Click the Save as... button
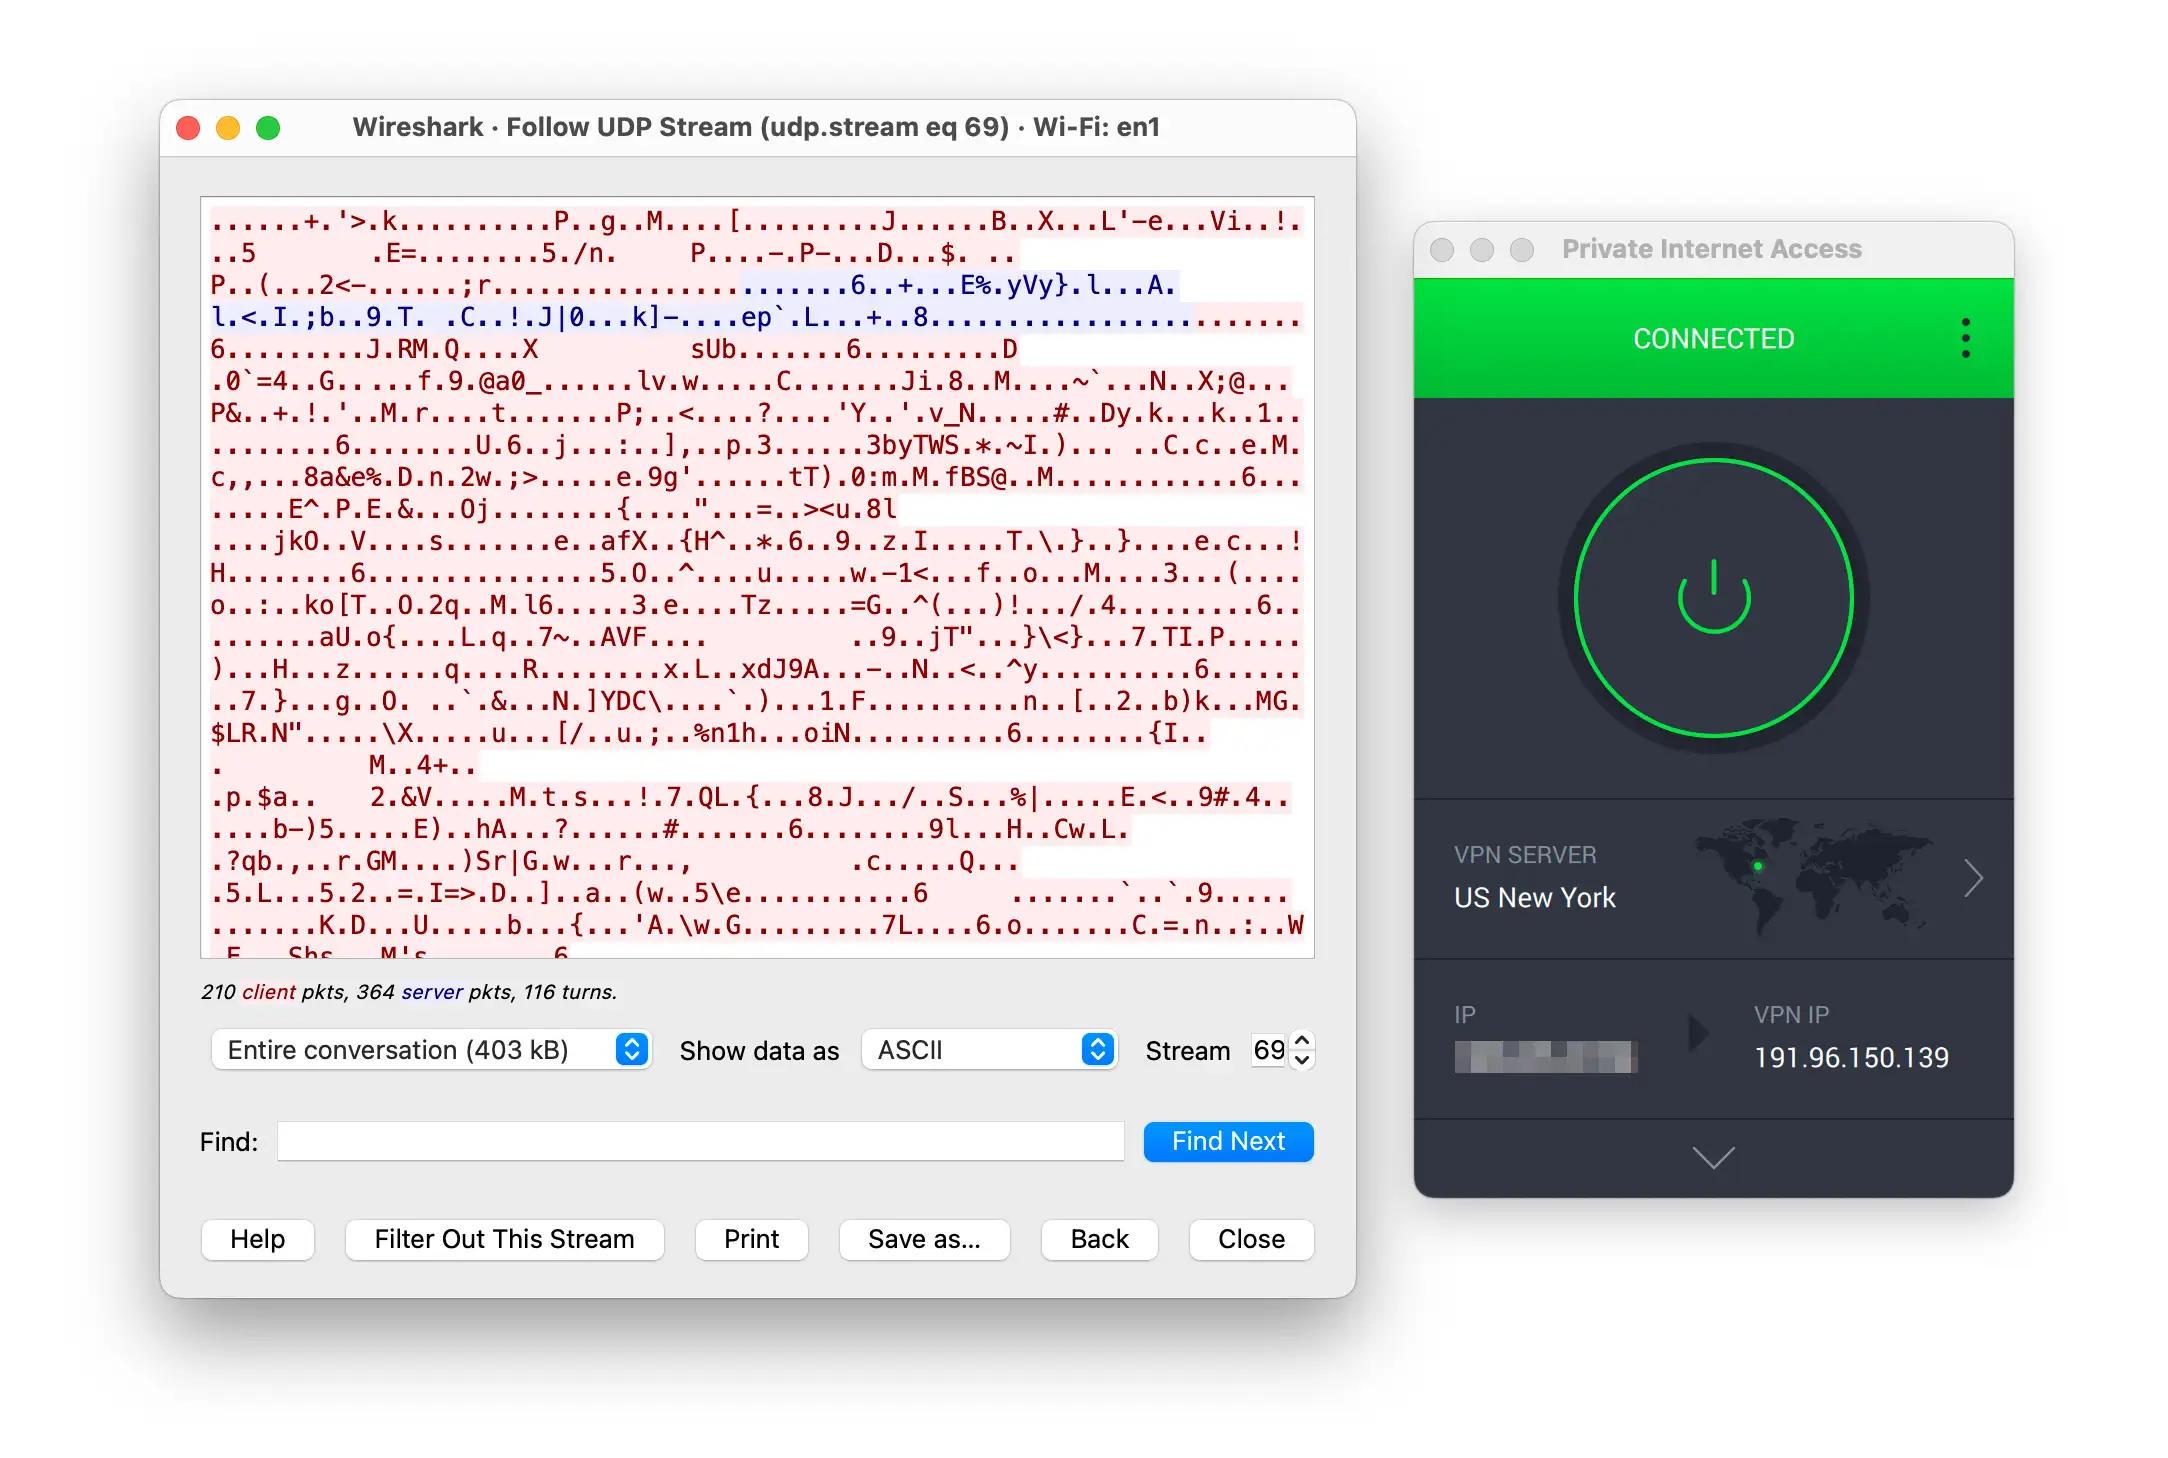2168x1458 pixels. [924, 1239]
